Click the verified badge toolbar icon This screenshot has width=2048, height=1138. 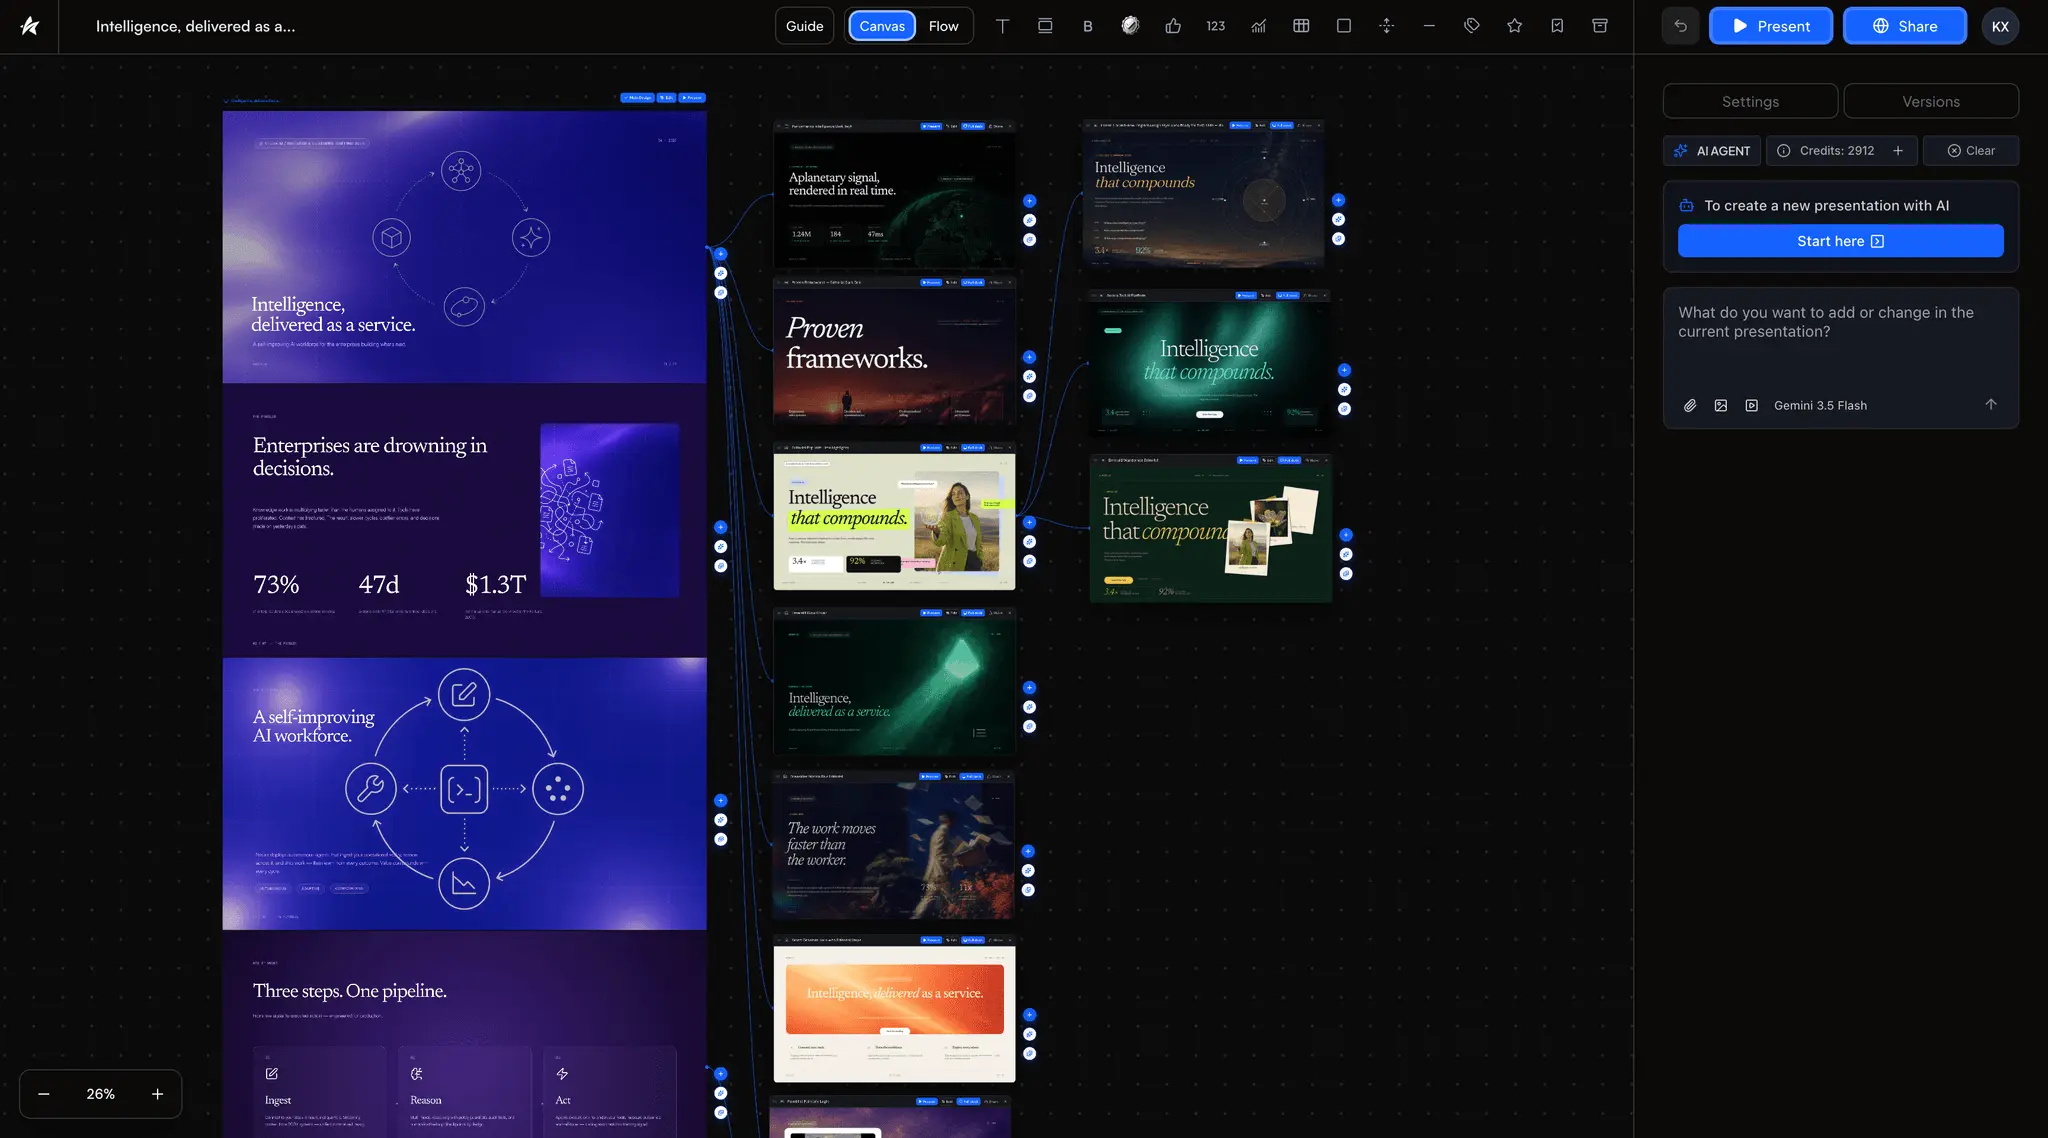[1130, 26]
